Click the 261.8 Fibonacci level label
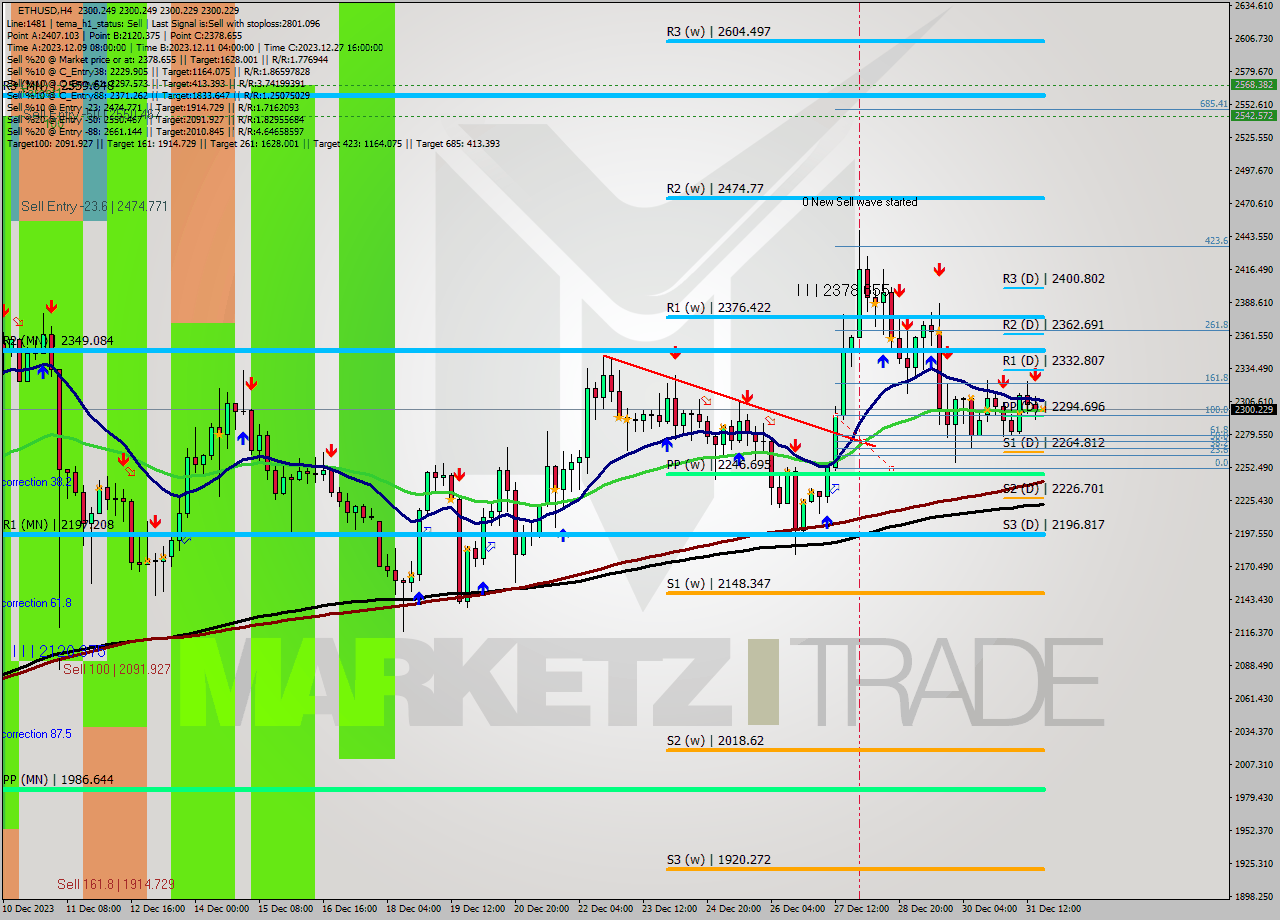The image size is (1280, 920). pyautogui.click(x=1216, y=325)
